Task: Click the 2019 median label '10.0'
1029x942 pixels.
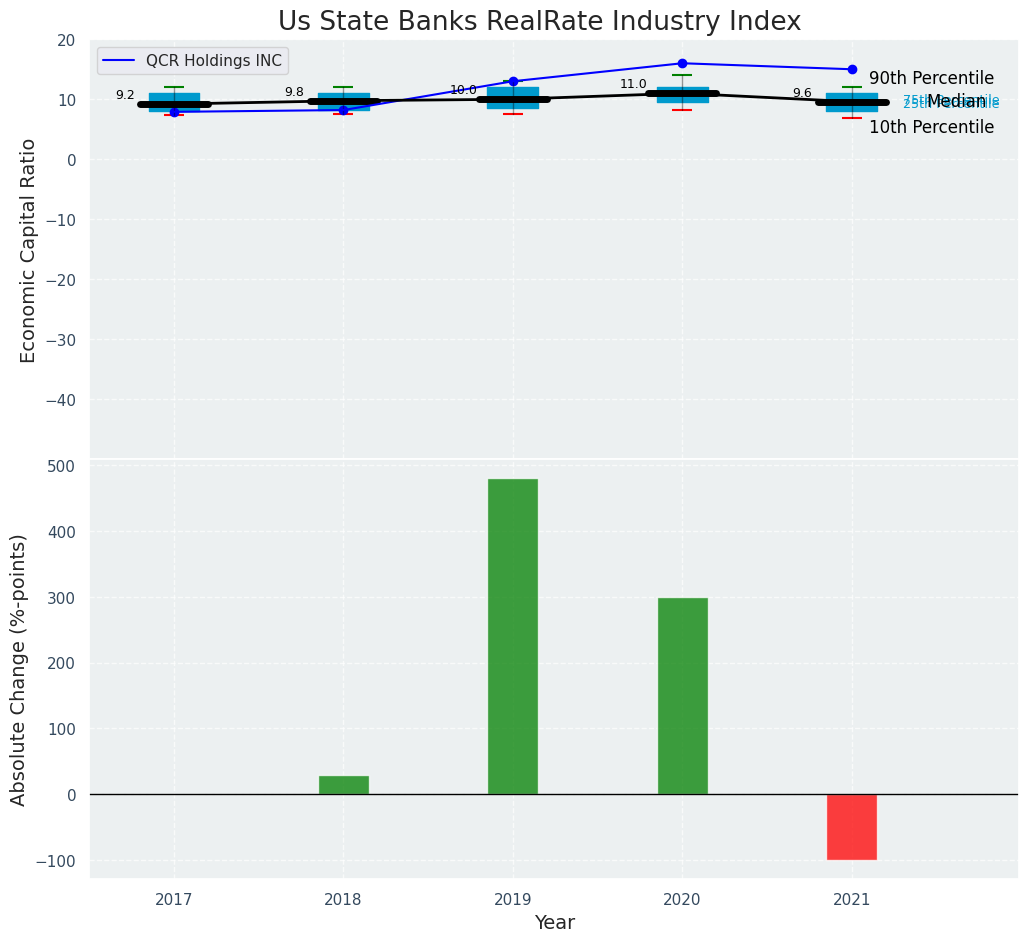Action: 463,90
